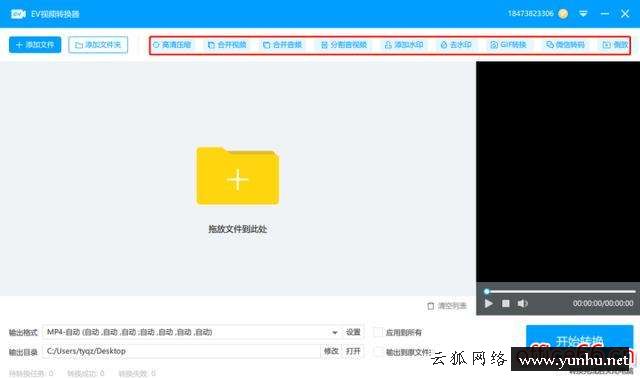Mute the preview volume speaker icon
This screenshot has width=640, height=378.
coord(522,304)
